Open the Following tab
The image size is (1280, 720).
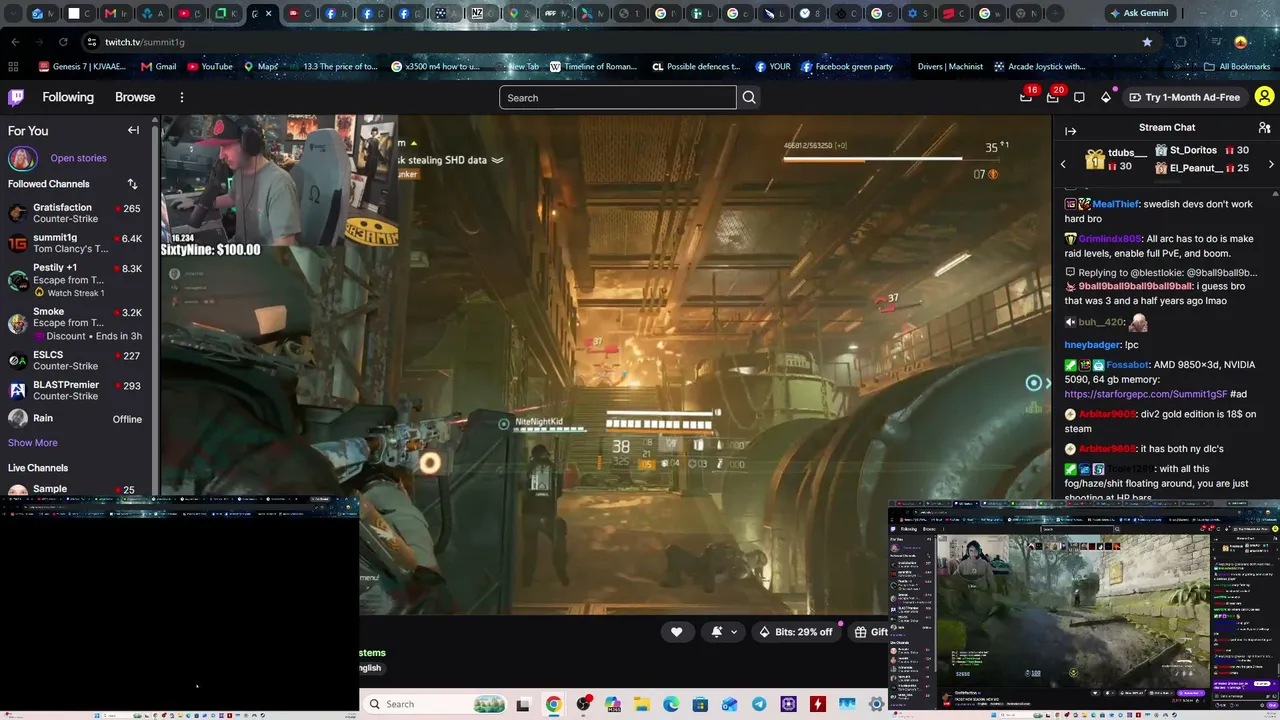[68, 97]
